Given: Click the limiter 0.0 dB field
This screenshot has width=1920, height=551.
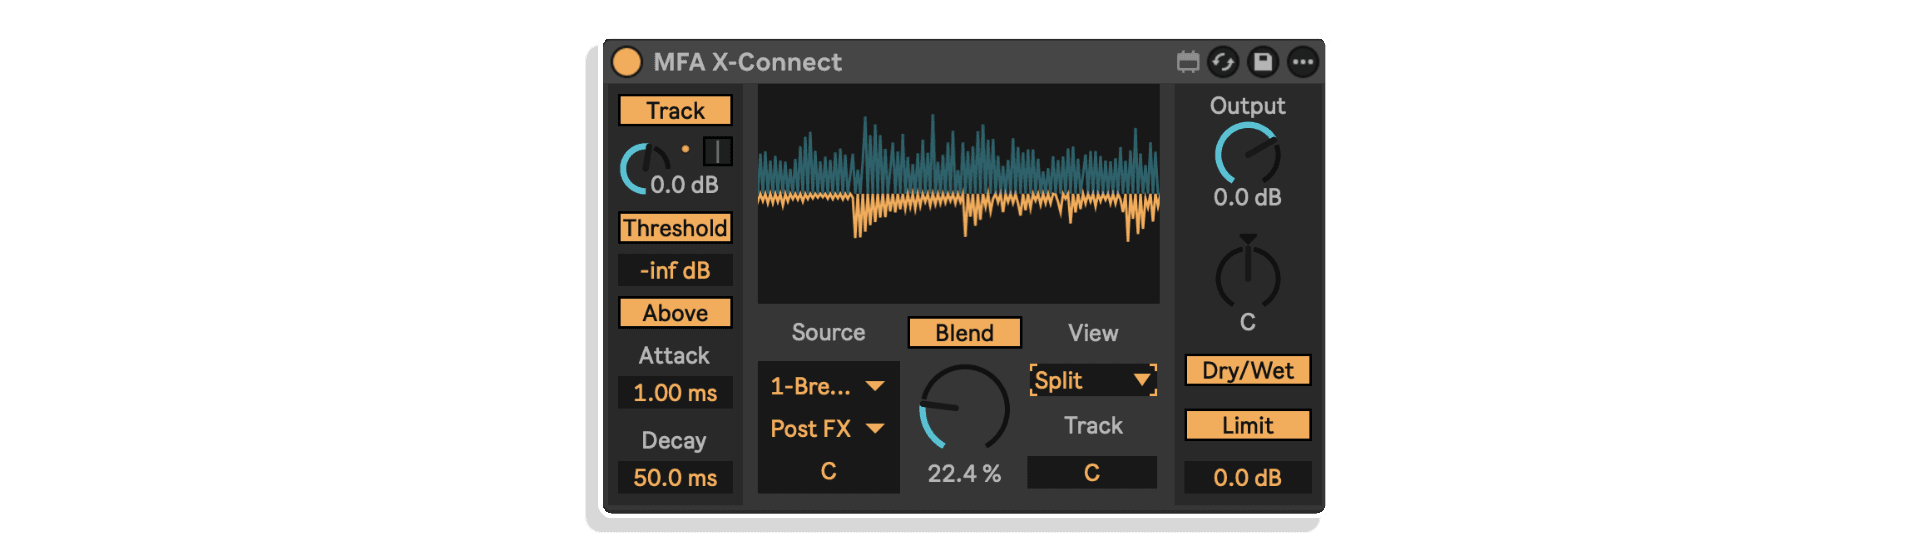Looking at the screenshot, I should coord(1247,477).
